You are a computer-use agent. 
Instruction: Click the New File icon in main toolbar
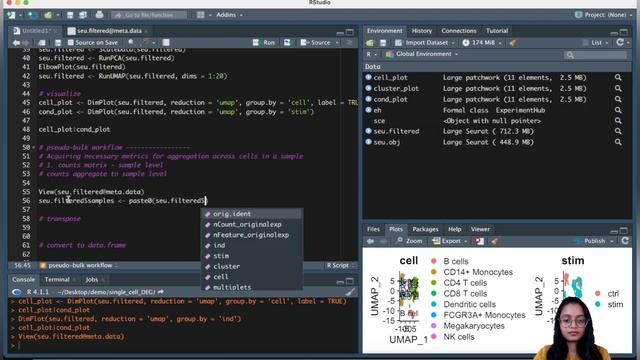(x=11, y=15)
